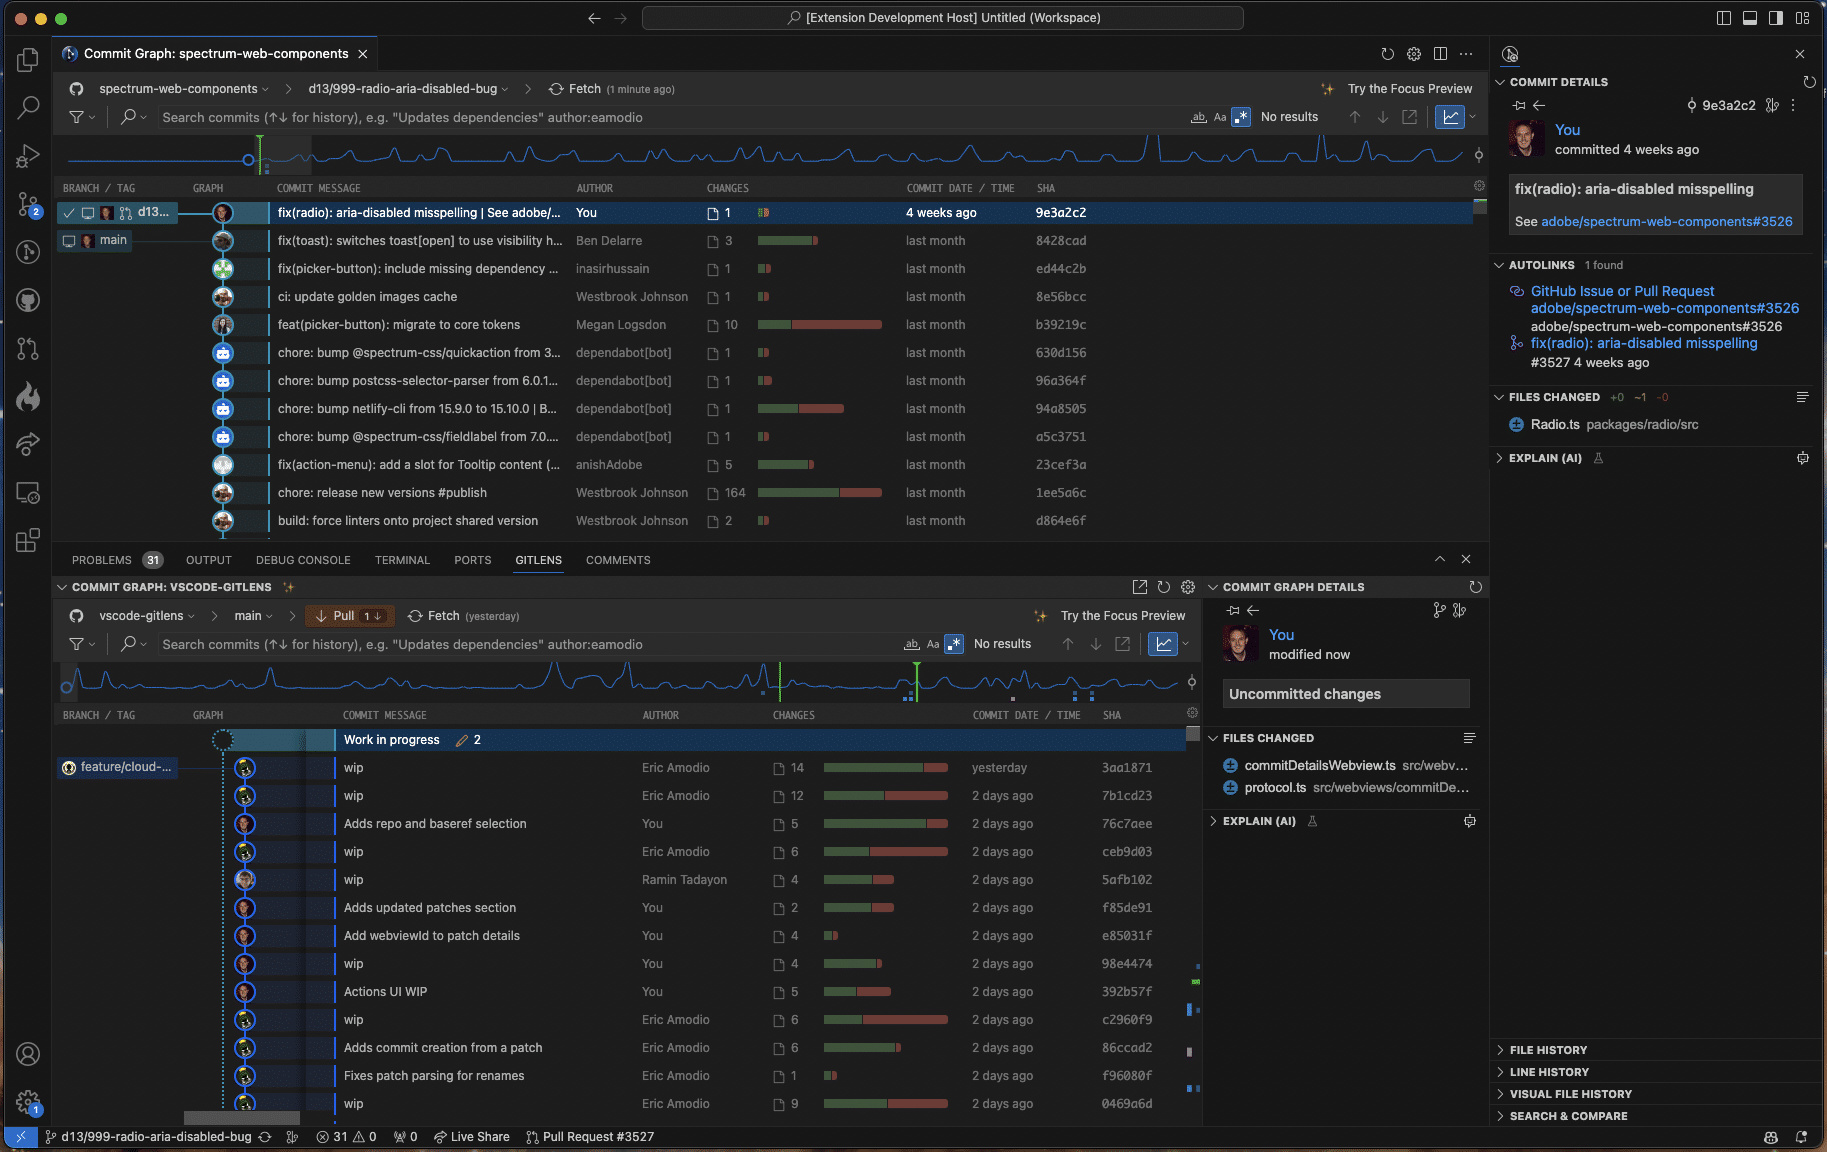This screenshot has height=1152, width=1827.
Task: Switch to the Output tab
Action: pyautogui.click(x=209, y=560)
